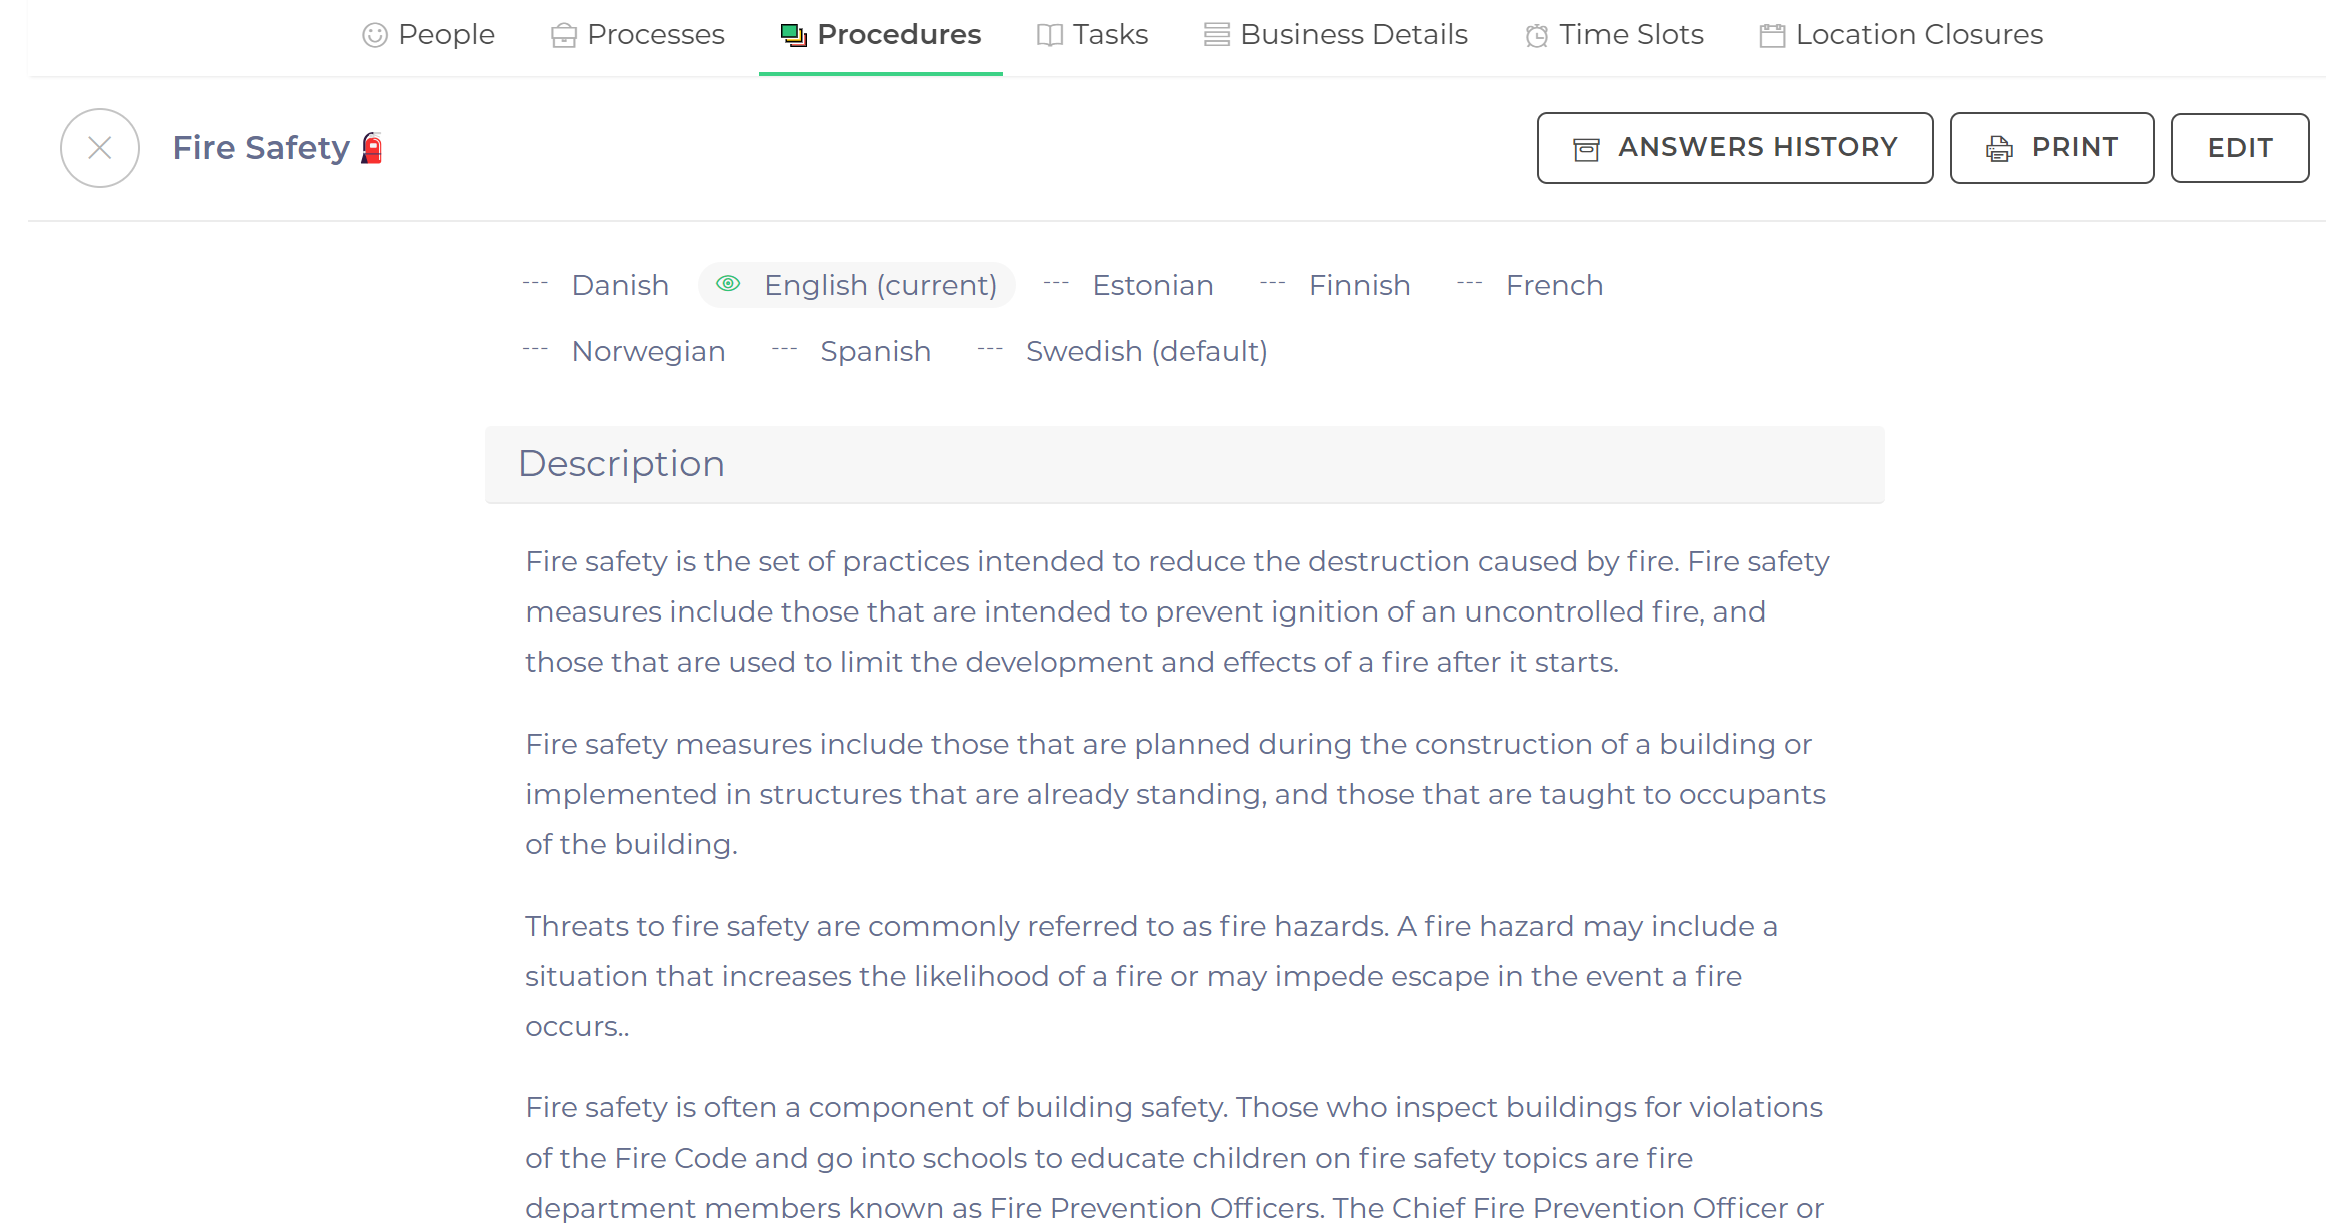Switch language to Spanish
Viewport: 2326px width, 1232px height.
pos(875,351)
